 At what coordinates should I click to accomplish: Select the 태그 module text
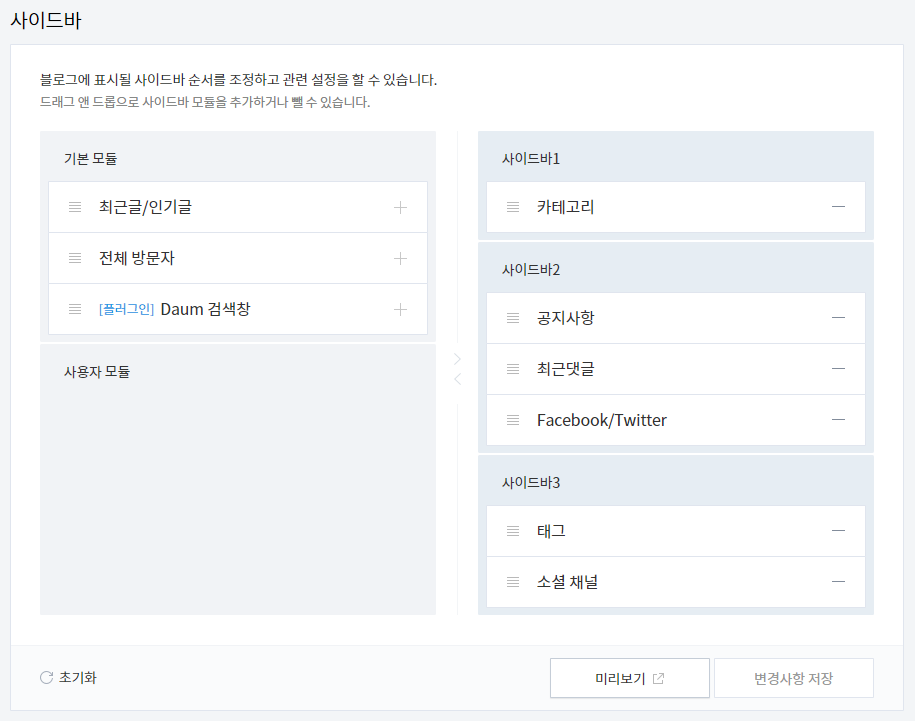coord(551,531)
